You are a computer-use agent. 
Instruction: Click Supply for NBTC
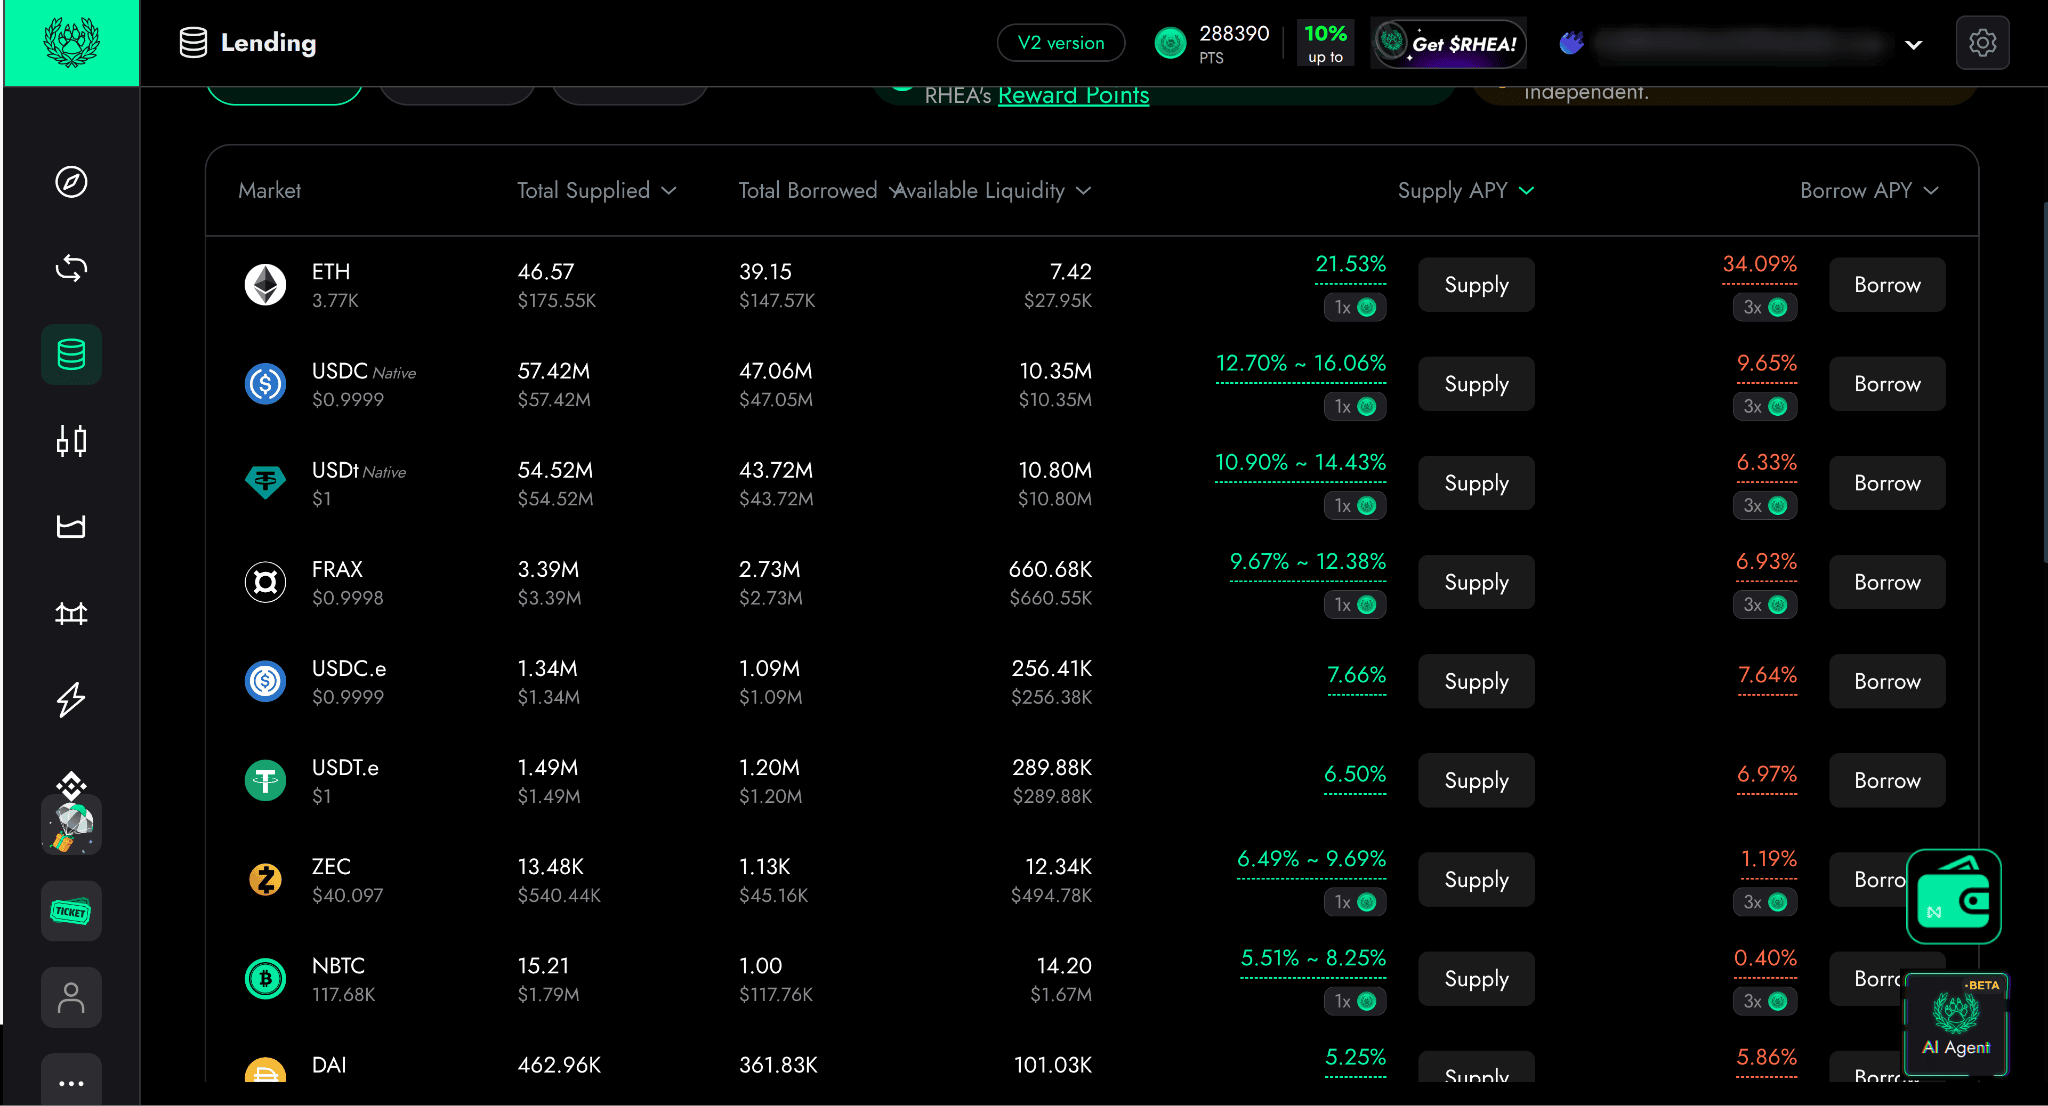coord(1476,978)
